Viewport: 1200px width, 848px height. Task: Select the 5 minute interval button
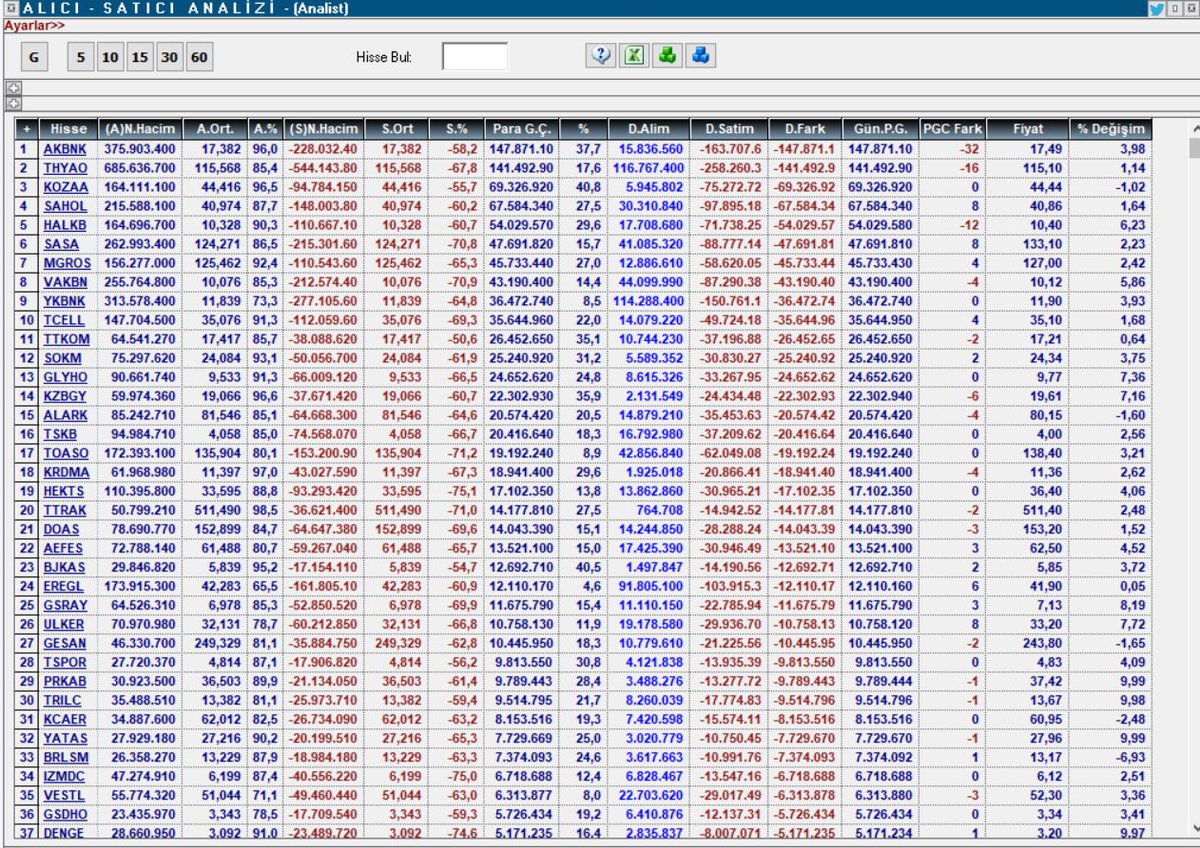tap(80, 57)
